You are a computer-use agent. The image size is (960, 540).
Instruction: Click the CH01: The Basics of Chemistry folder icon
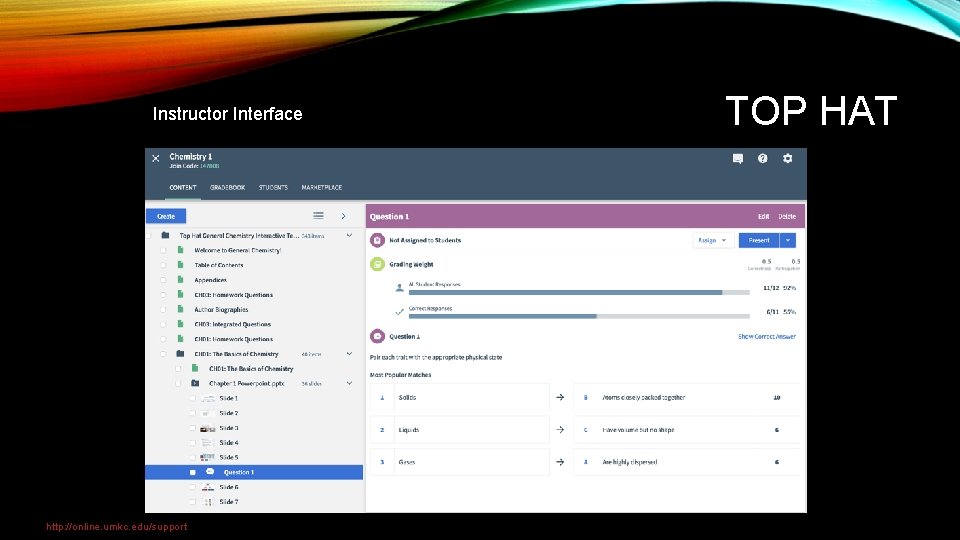[x=180, y=354]
